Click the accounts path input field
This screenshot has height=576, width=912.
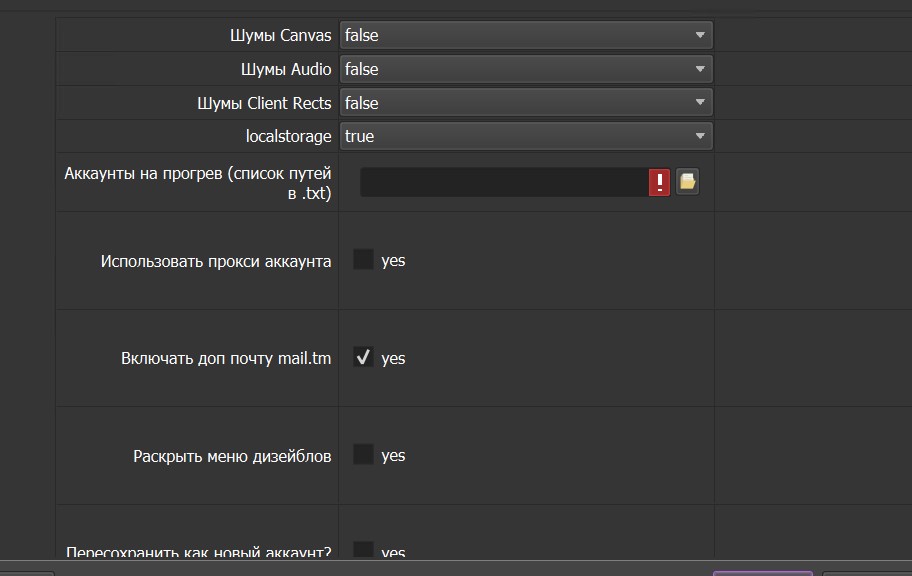[x=504, y=182]
